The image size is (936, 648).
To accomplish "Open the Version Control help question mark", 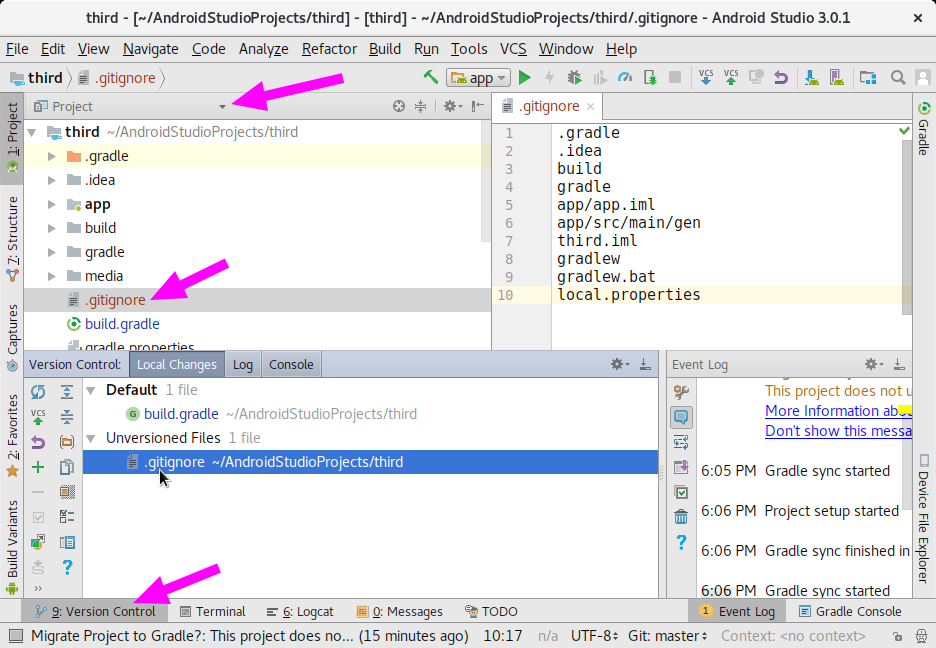I will click(x=67, y=567).
